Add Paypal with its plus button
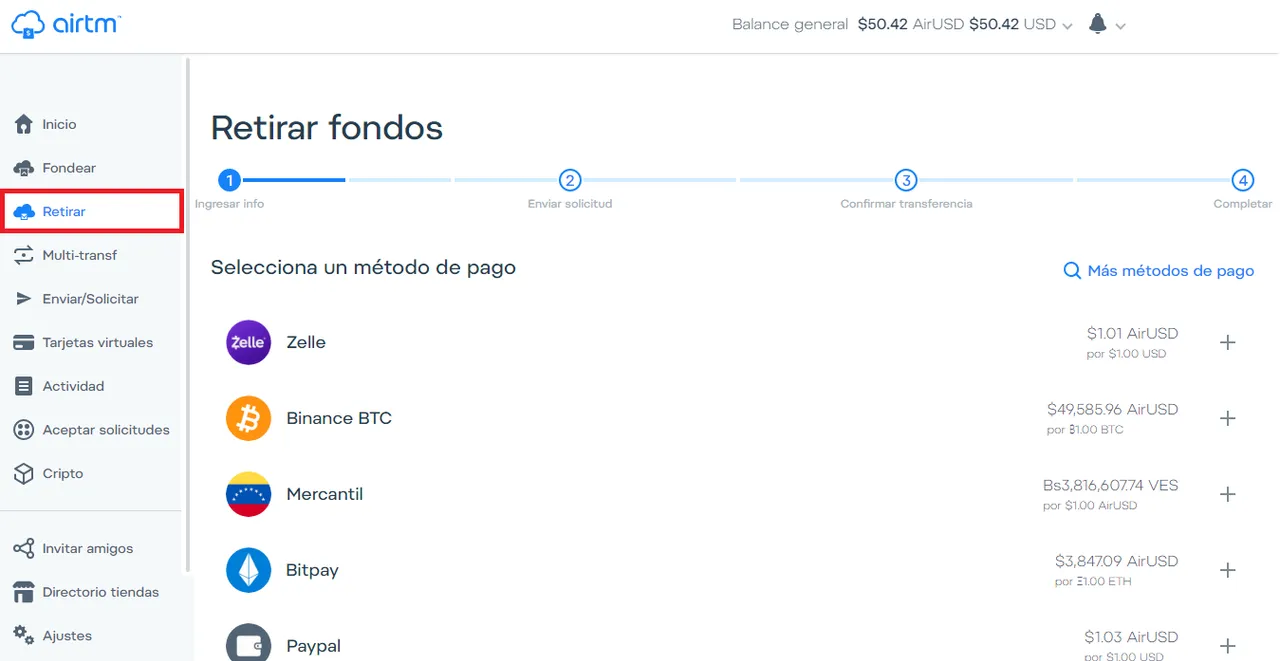 click(1228, 646)
